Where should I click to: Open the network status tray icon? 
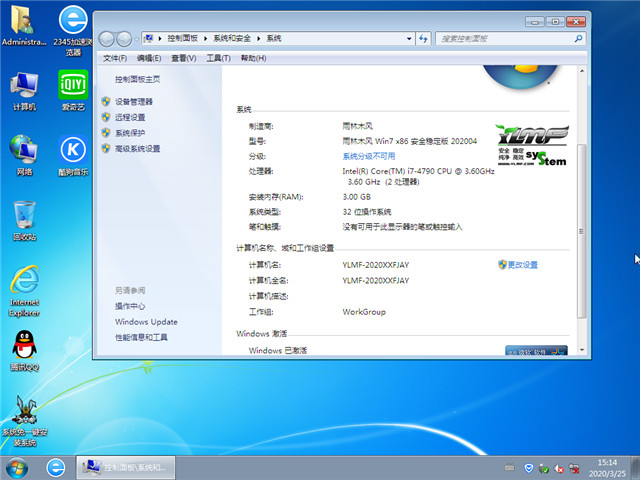point(574,468)
